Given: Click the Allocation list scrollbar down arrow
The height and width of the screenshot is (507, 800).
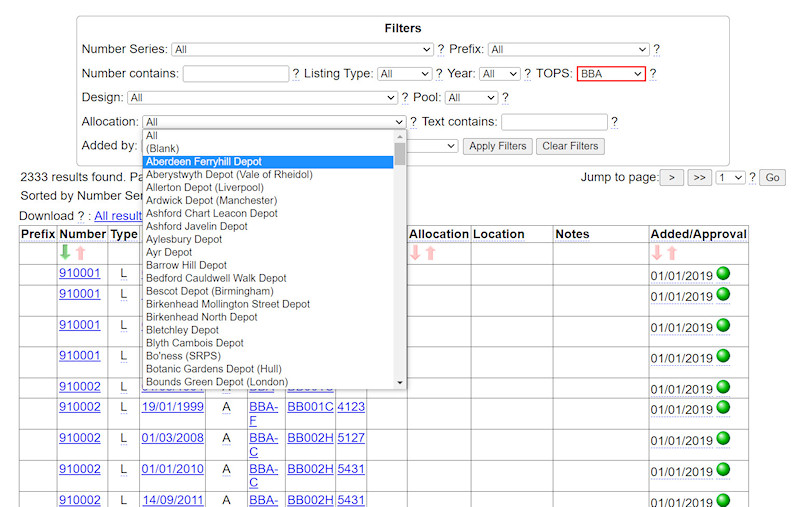Looking at the screenshot, I should point(400,382).
